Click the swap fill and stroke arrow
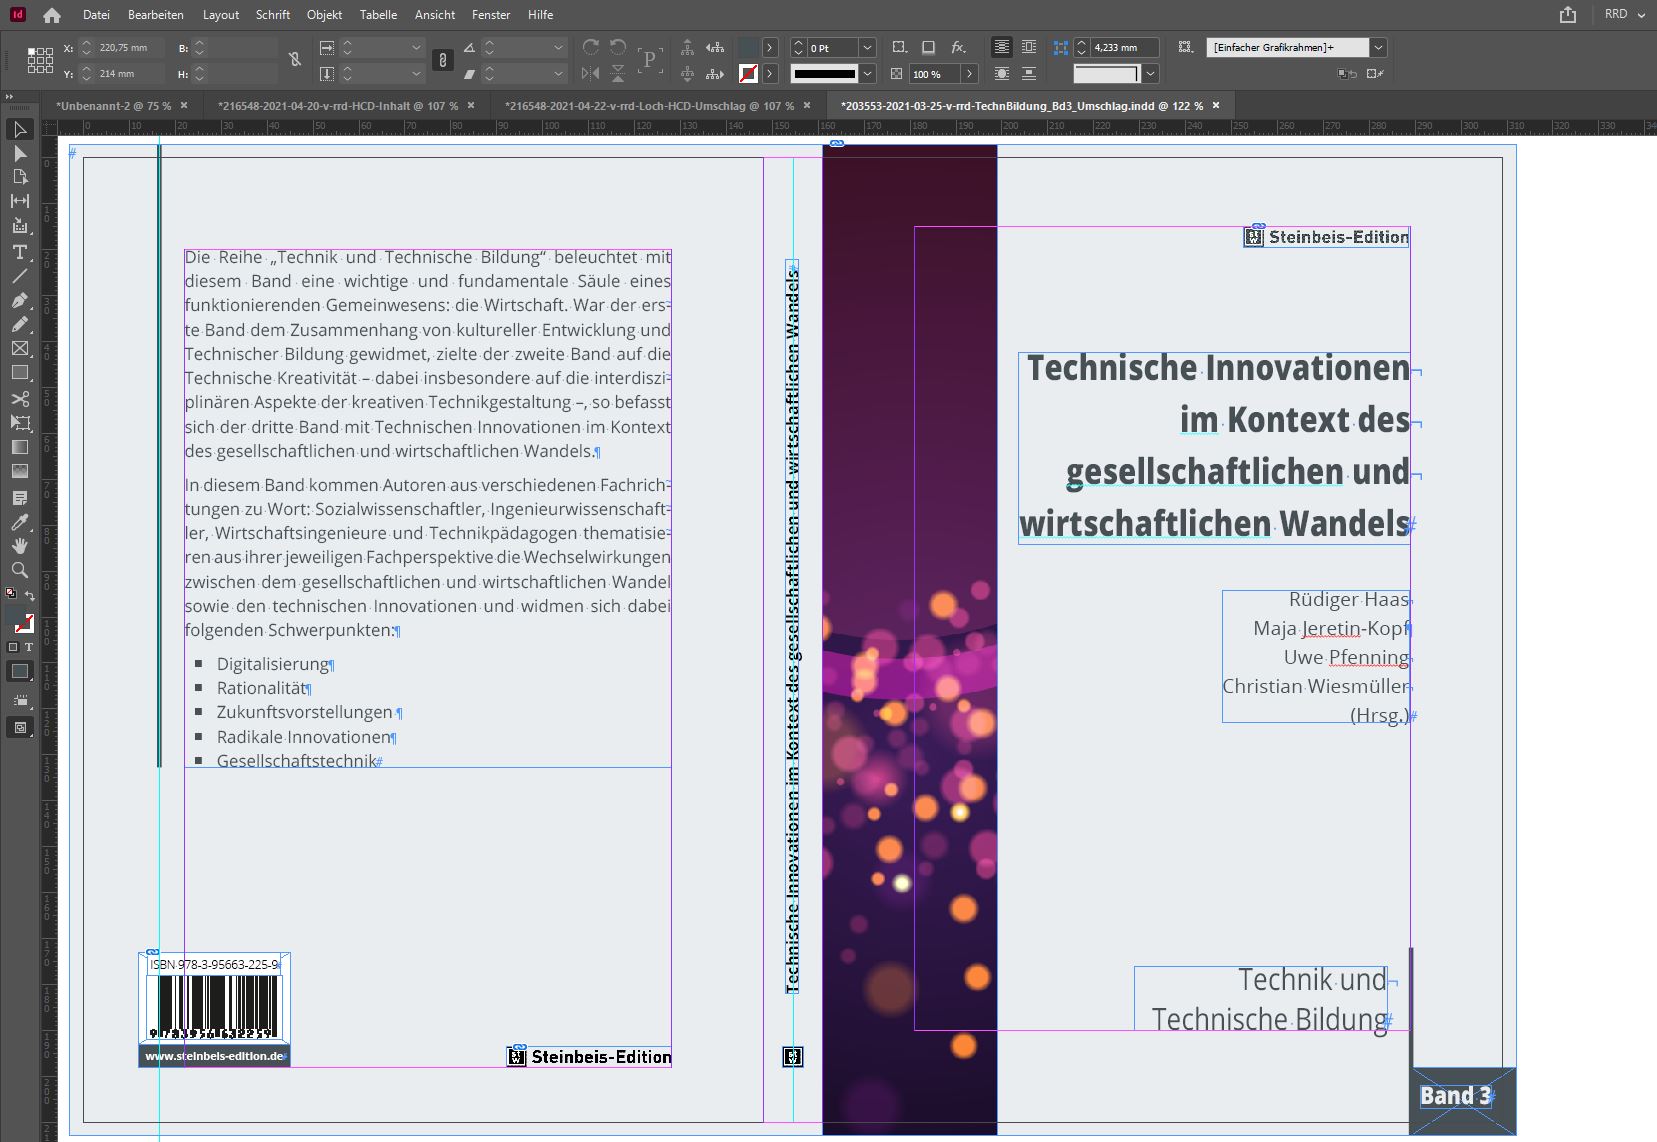Image resolution: width=1657 pixels, height=1142 pixels. 30,596
